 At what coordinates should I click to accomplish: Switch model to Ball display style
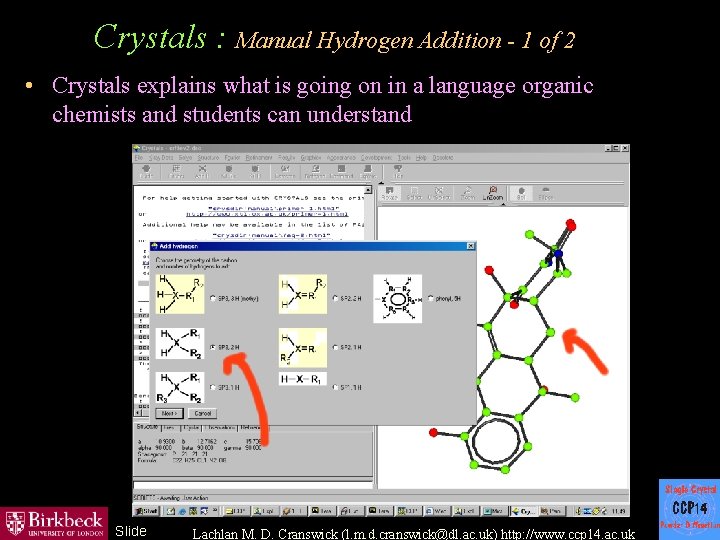521,193
